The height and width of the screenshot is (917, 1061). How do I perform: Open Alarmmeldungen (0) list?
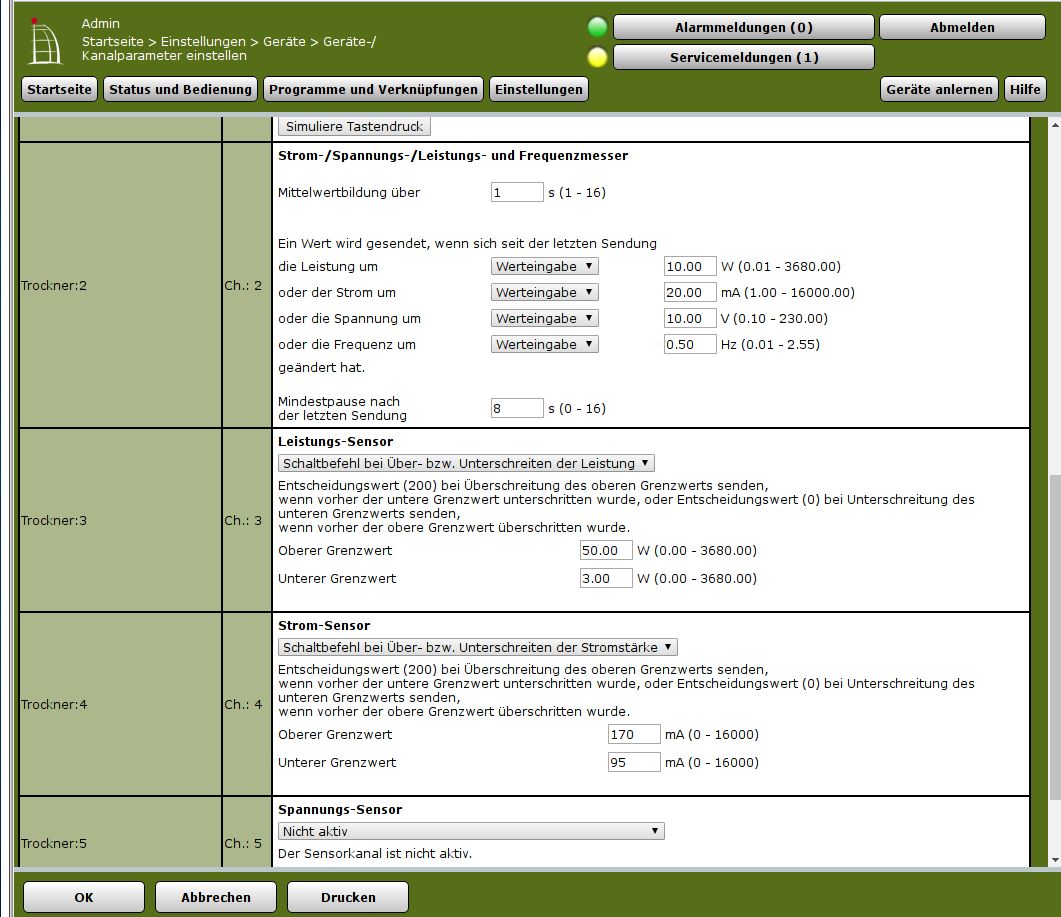click(x=744, y=28)
